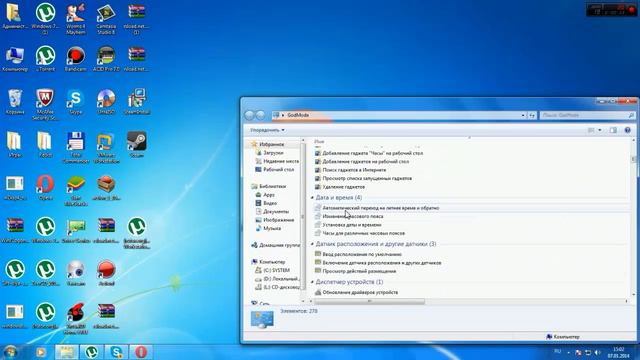Click the Windows Start orb
Image resolution: width=640 pixels, height=360 pixels.
(10, 351)
